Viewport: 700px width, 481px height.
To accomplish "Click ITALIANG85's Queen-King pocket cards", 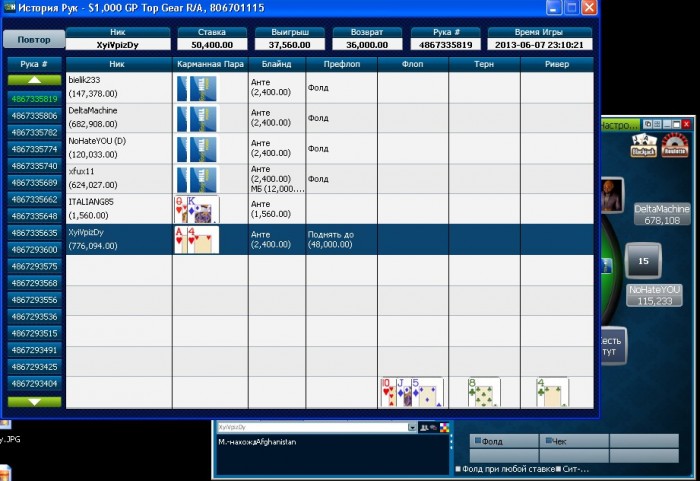I will coord(197,209).
